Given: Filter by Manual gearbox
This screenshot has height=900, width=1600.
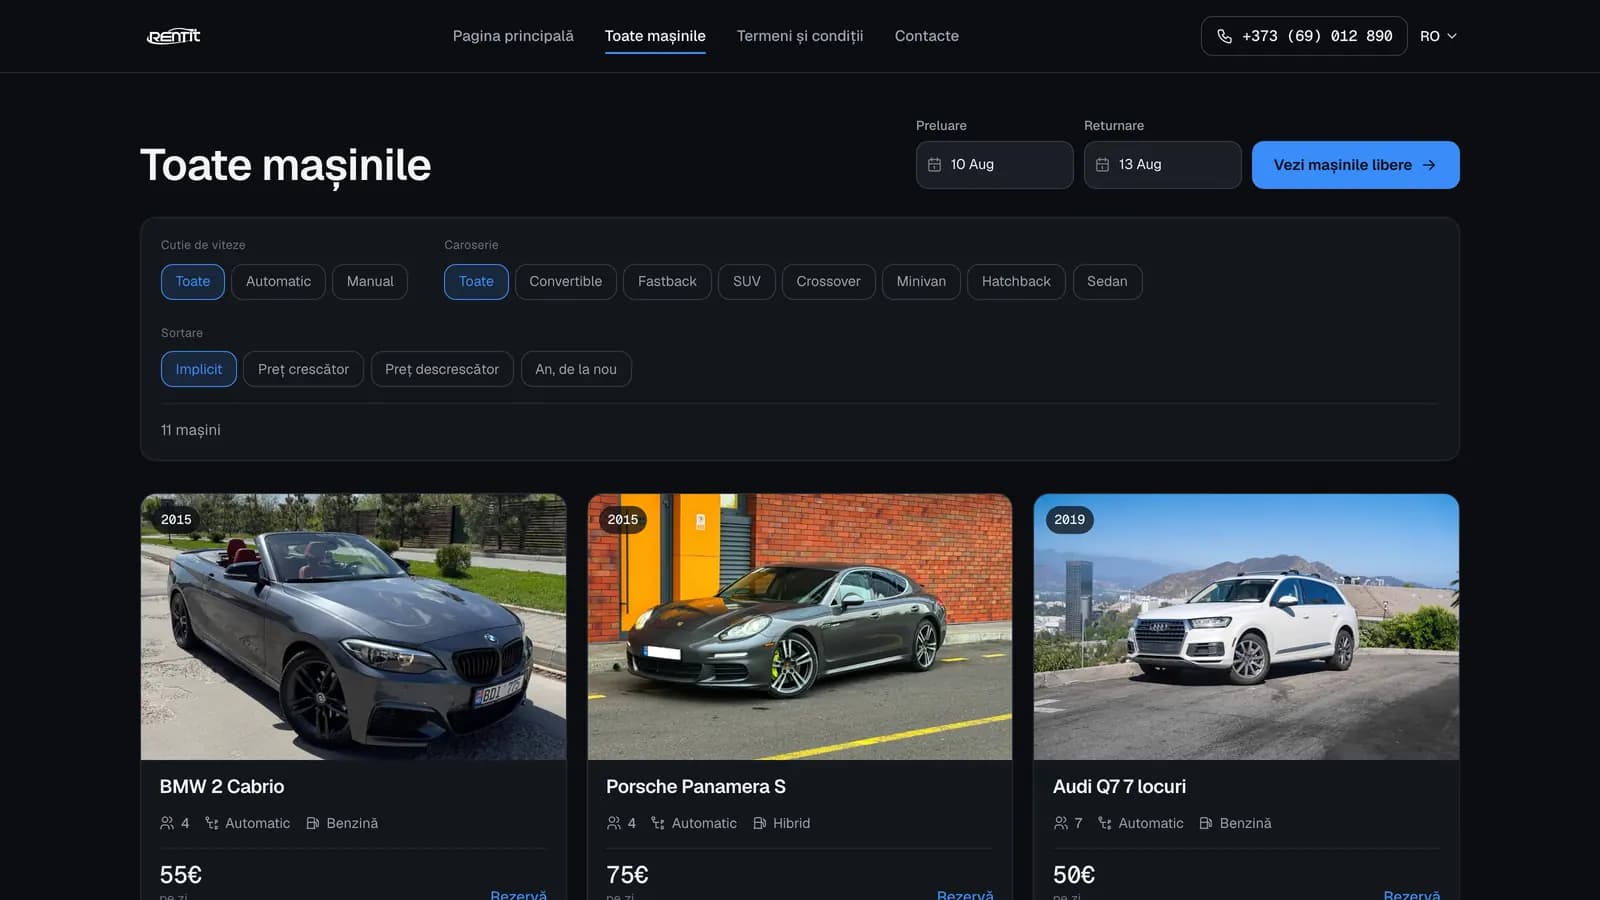Looking at the screenshot, I should [x=370, y=282].
